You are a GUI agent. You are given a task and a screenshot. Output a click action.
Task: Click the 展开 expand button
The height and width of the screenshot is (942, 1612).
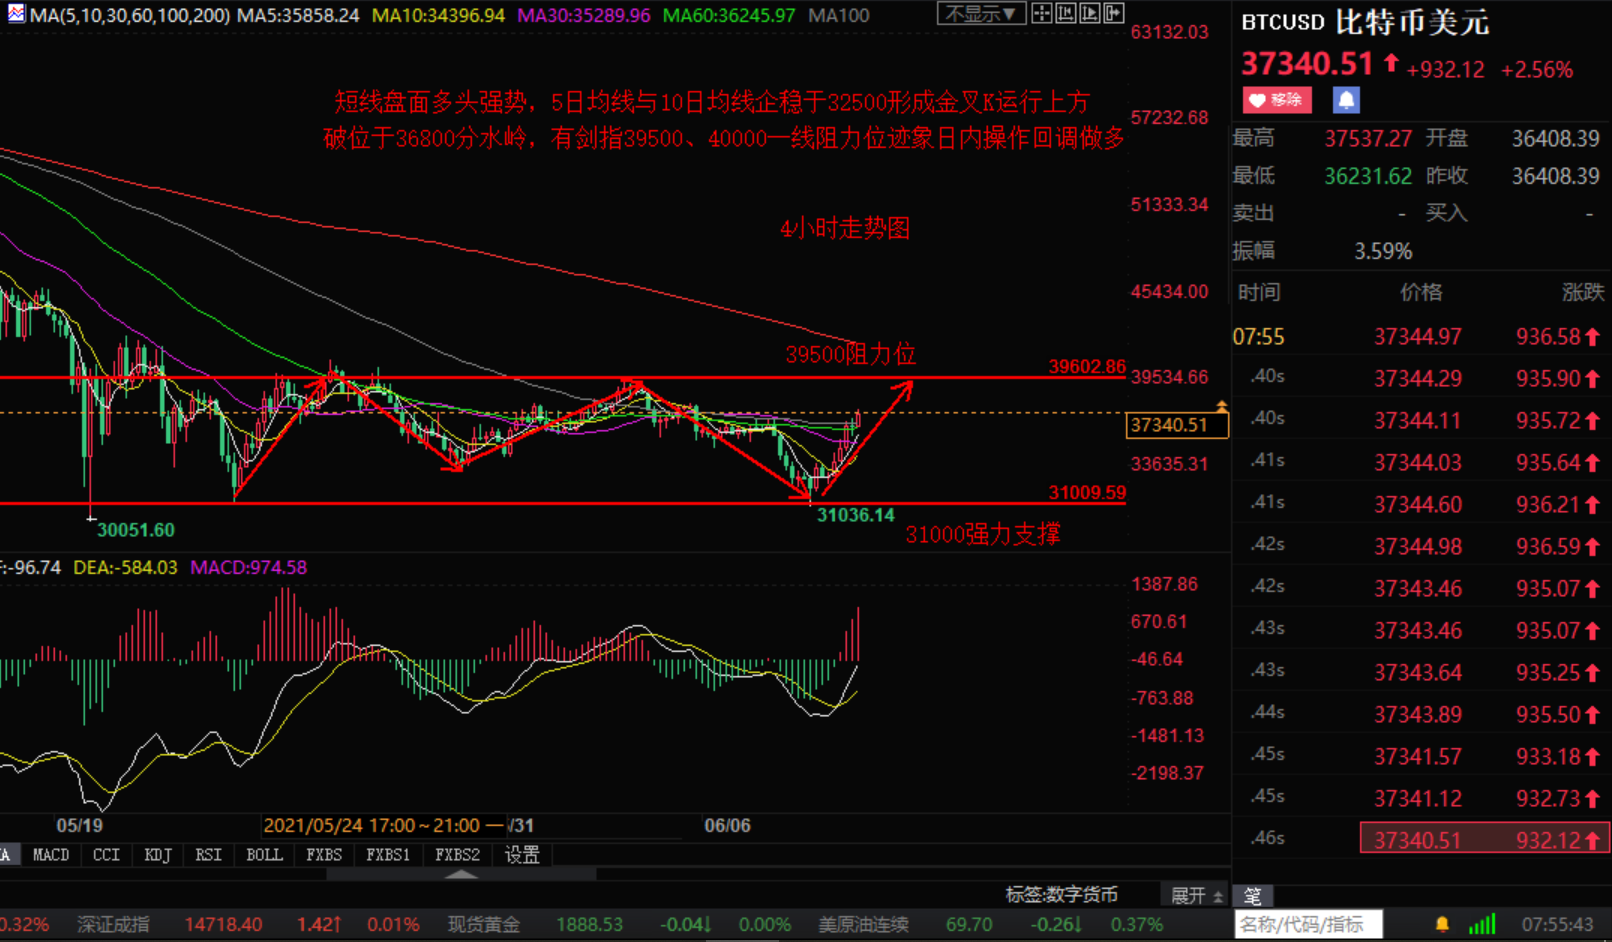(1197, 895)
